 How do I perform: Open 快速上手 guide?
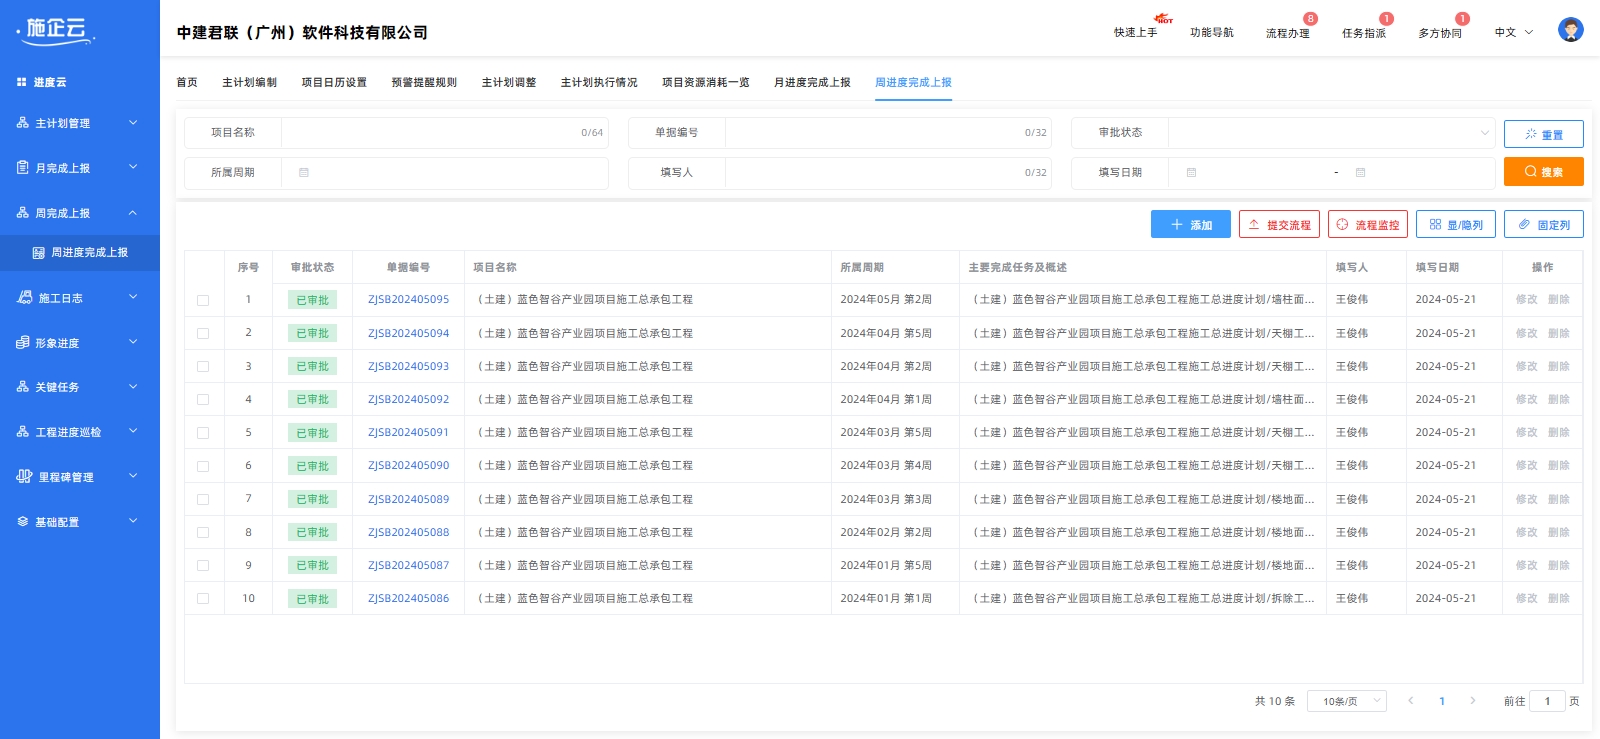pos(1136,32)
